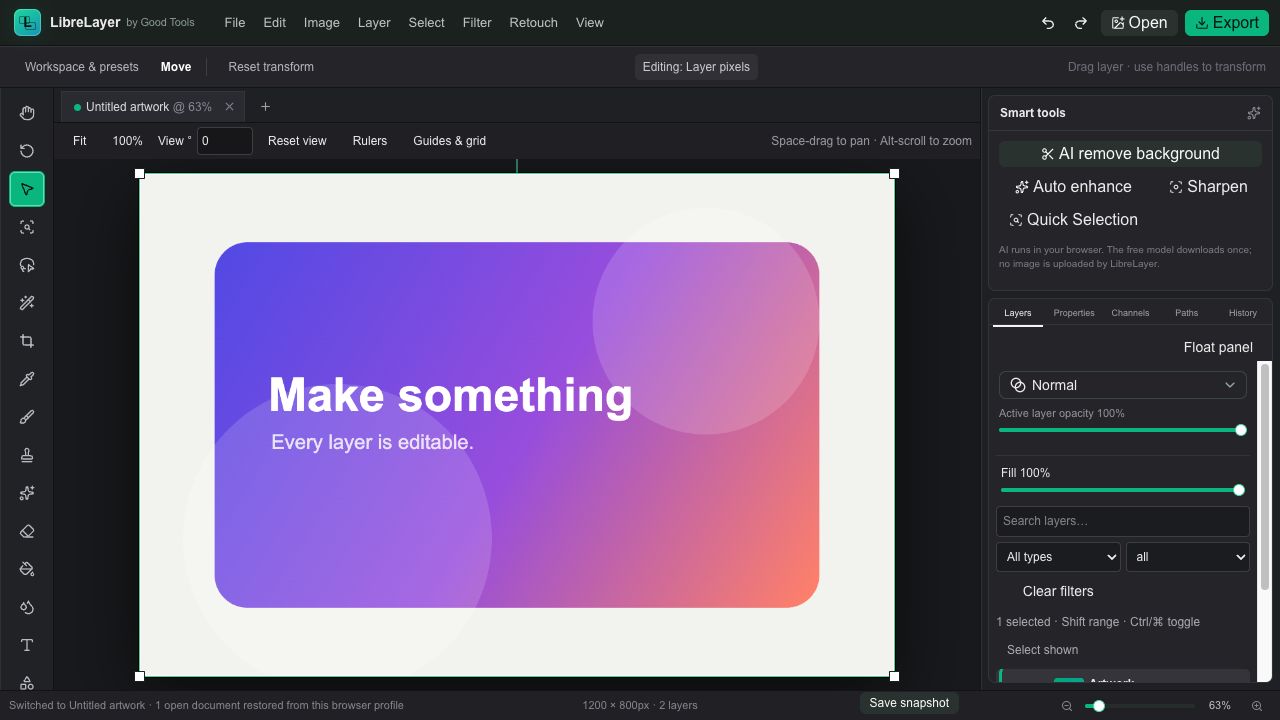Click the Smart tools sparkle icon
The width and height of the screenshot is (1280, 720).
tap(1253, 113)
